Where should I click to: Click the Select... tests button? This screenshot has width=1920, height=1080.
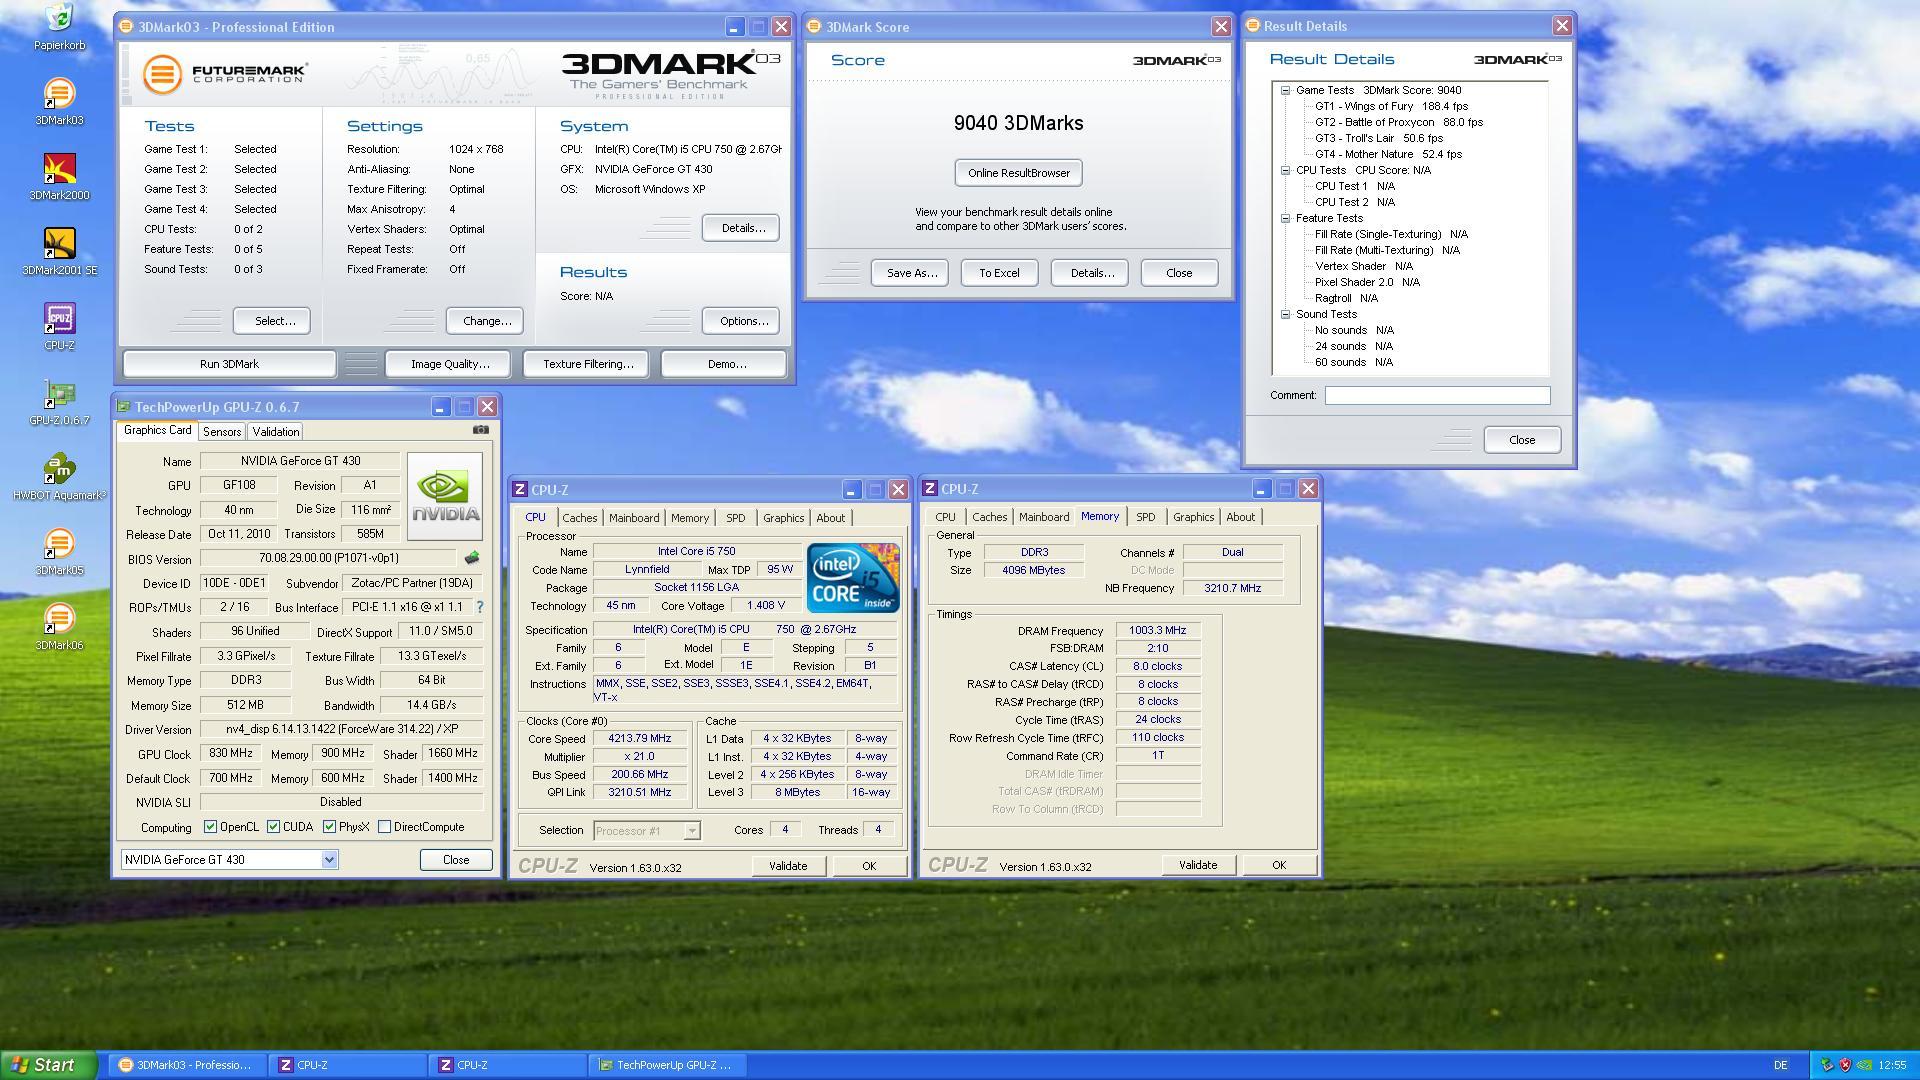[x=272, y=321]
